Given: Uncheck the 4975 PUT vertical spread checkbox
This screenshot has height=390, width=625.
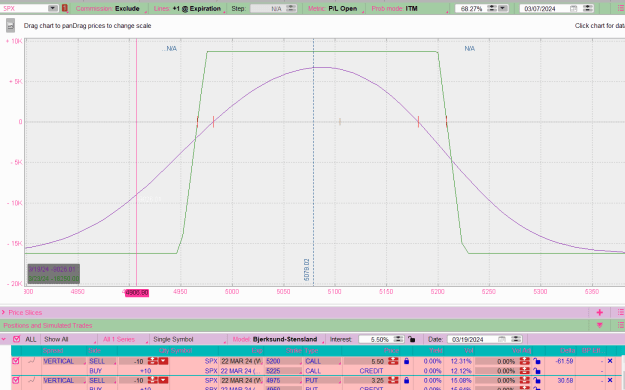Looking at the screenshot, I should pyautogui.click(x=16, y=380).
